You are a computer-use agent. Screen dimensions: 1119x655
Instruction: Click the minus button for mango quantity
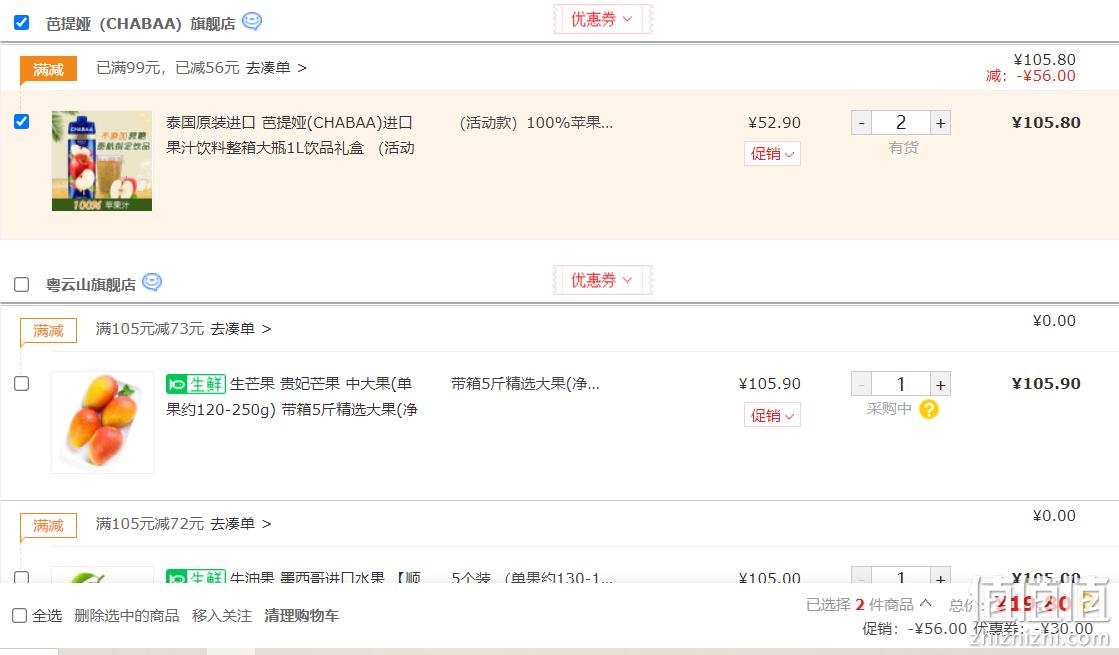(861, 384)
